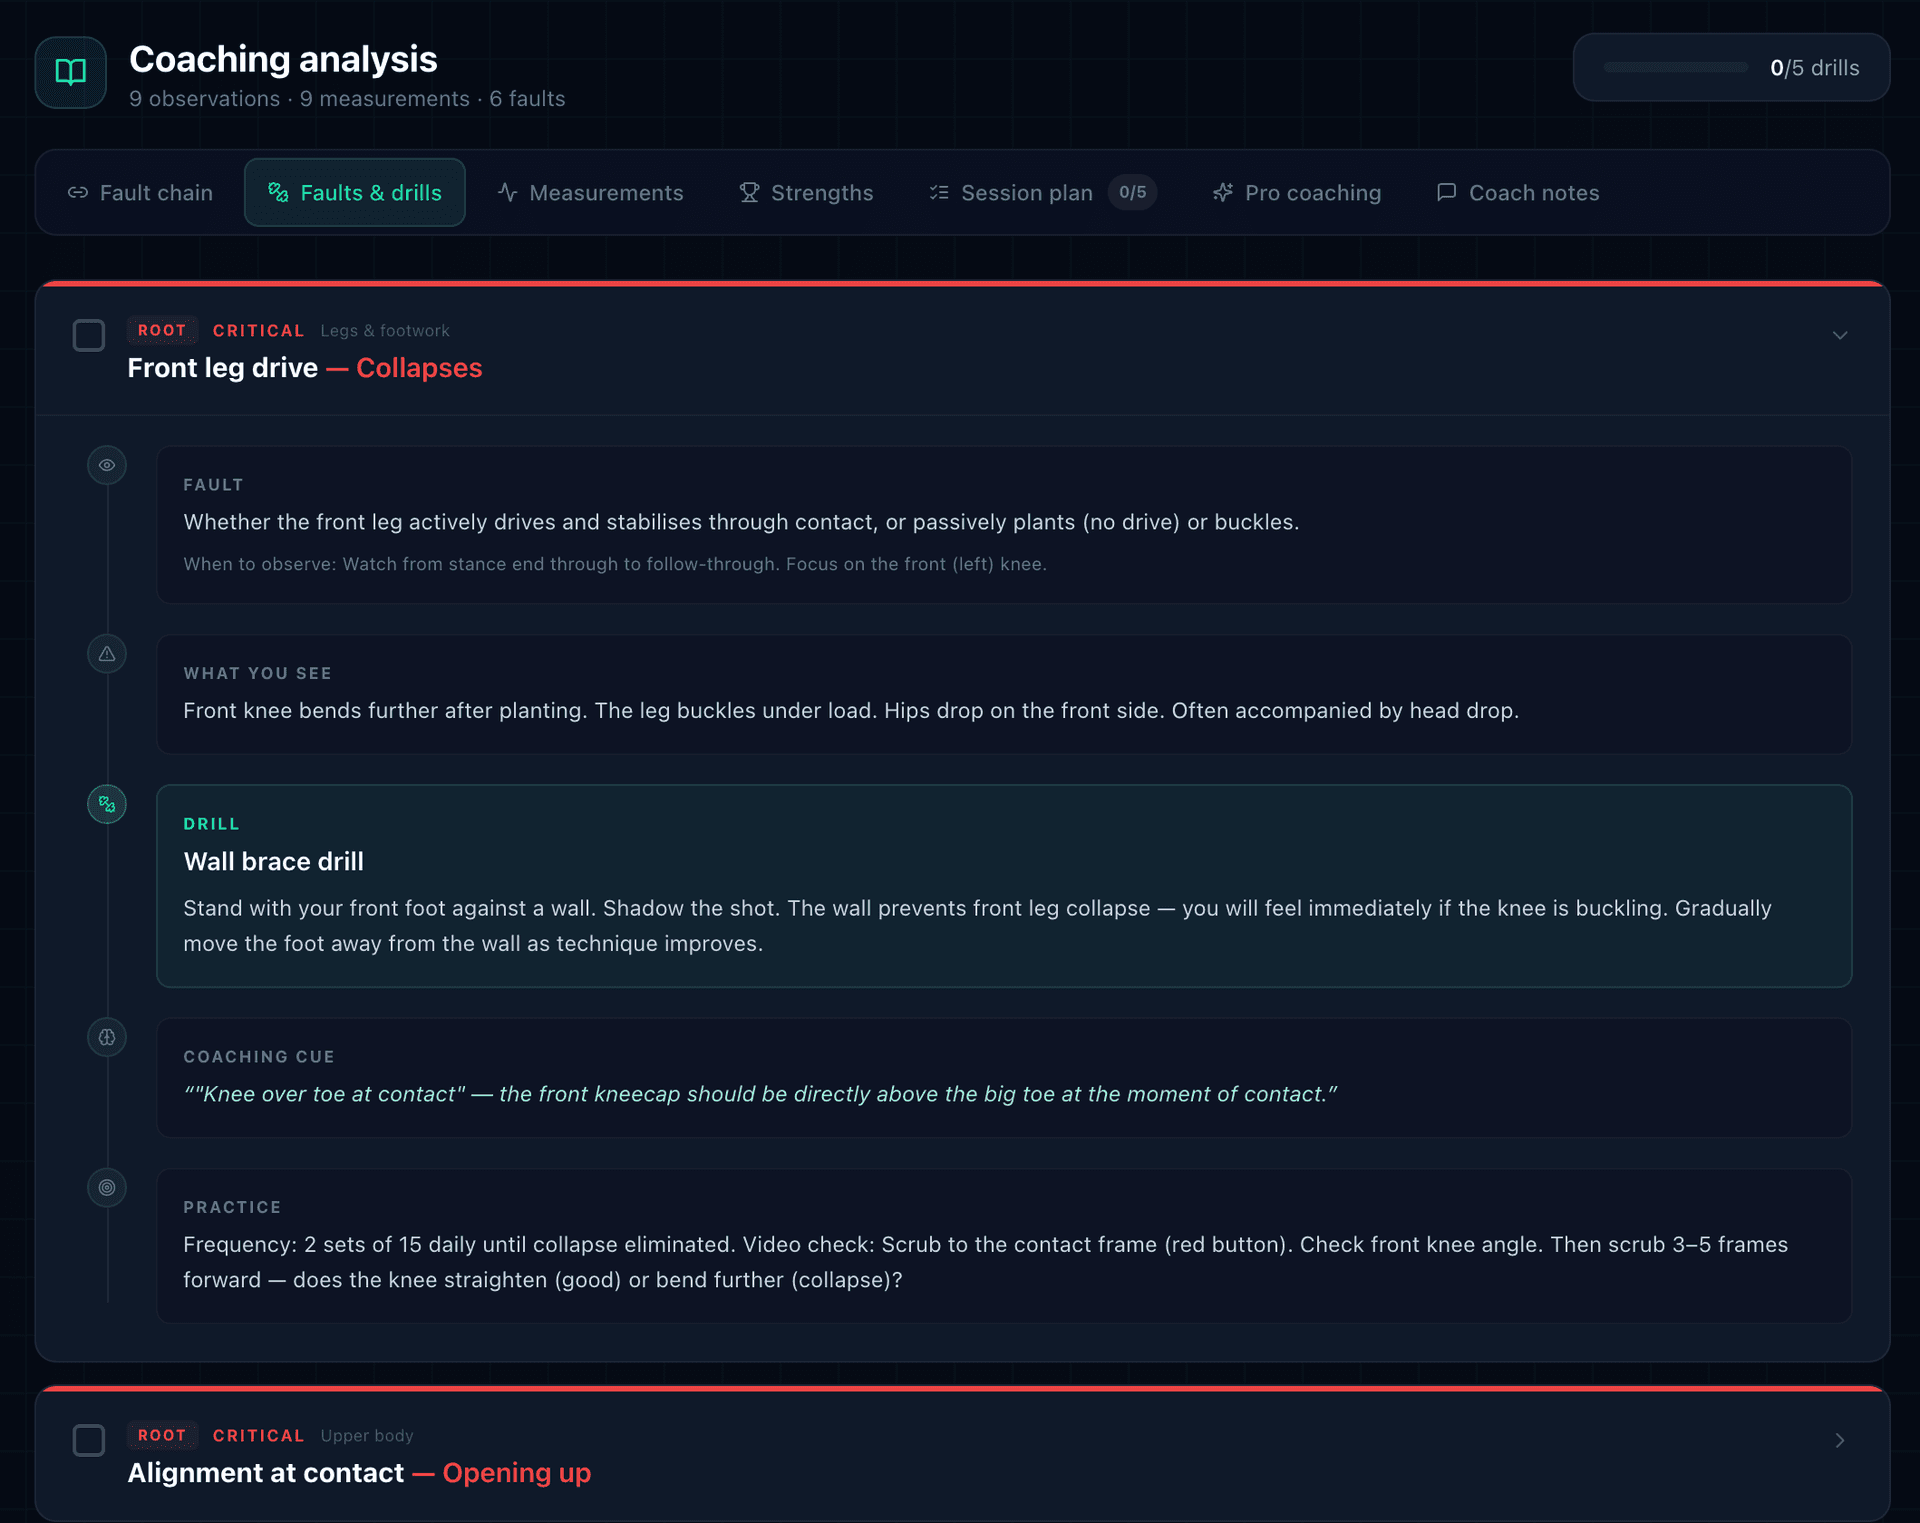
Task: Click the pulse icon in Measurements tab
Action: (x=508, y=193)
